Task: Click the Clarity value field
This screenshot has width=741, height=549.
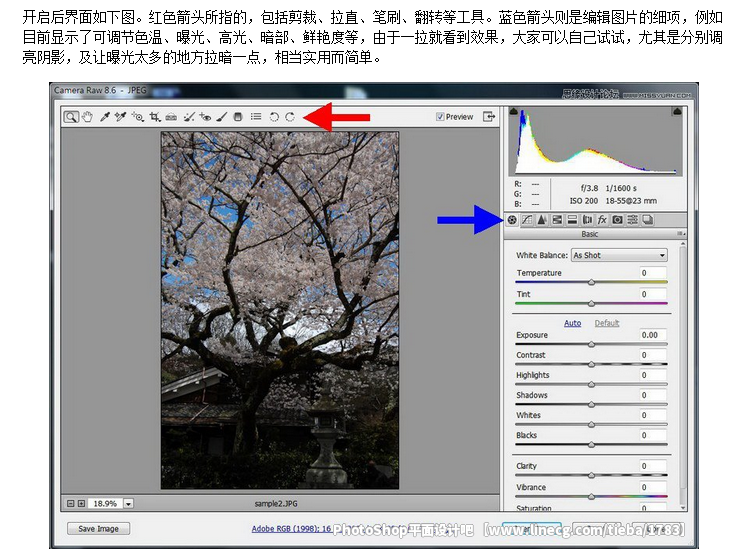Action: pyautogui.click(x=653, y=466)
